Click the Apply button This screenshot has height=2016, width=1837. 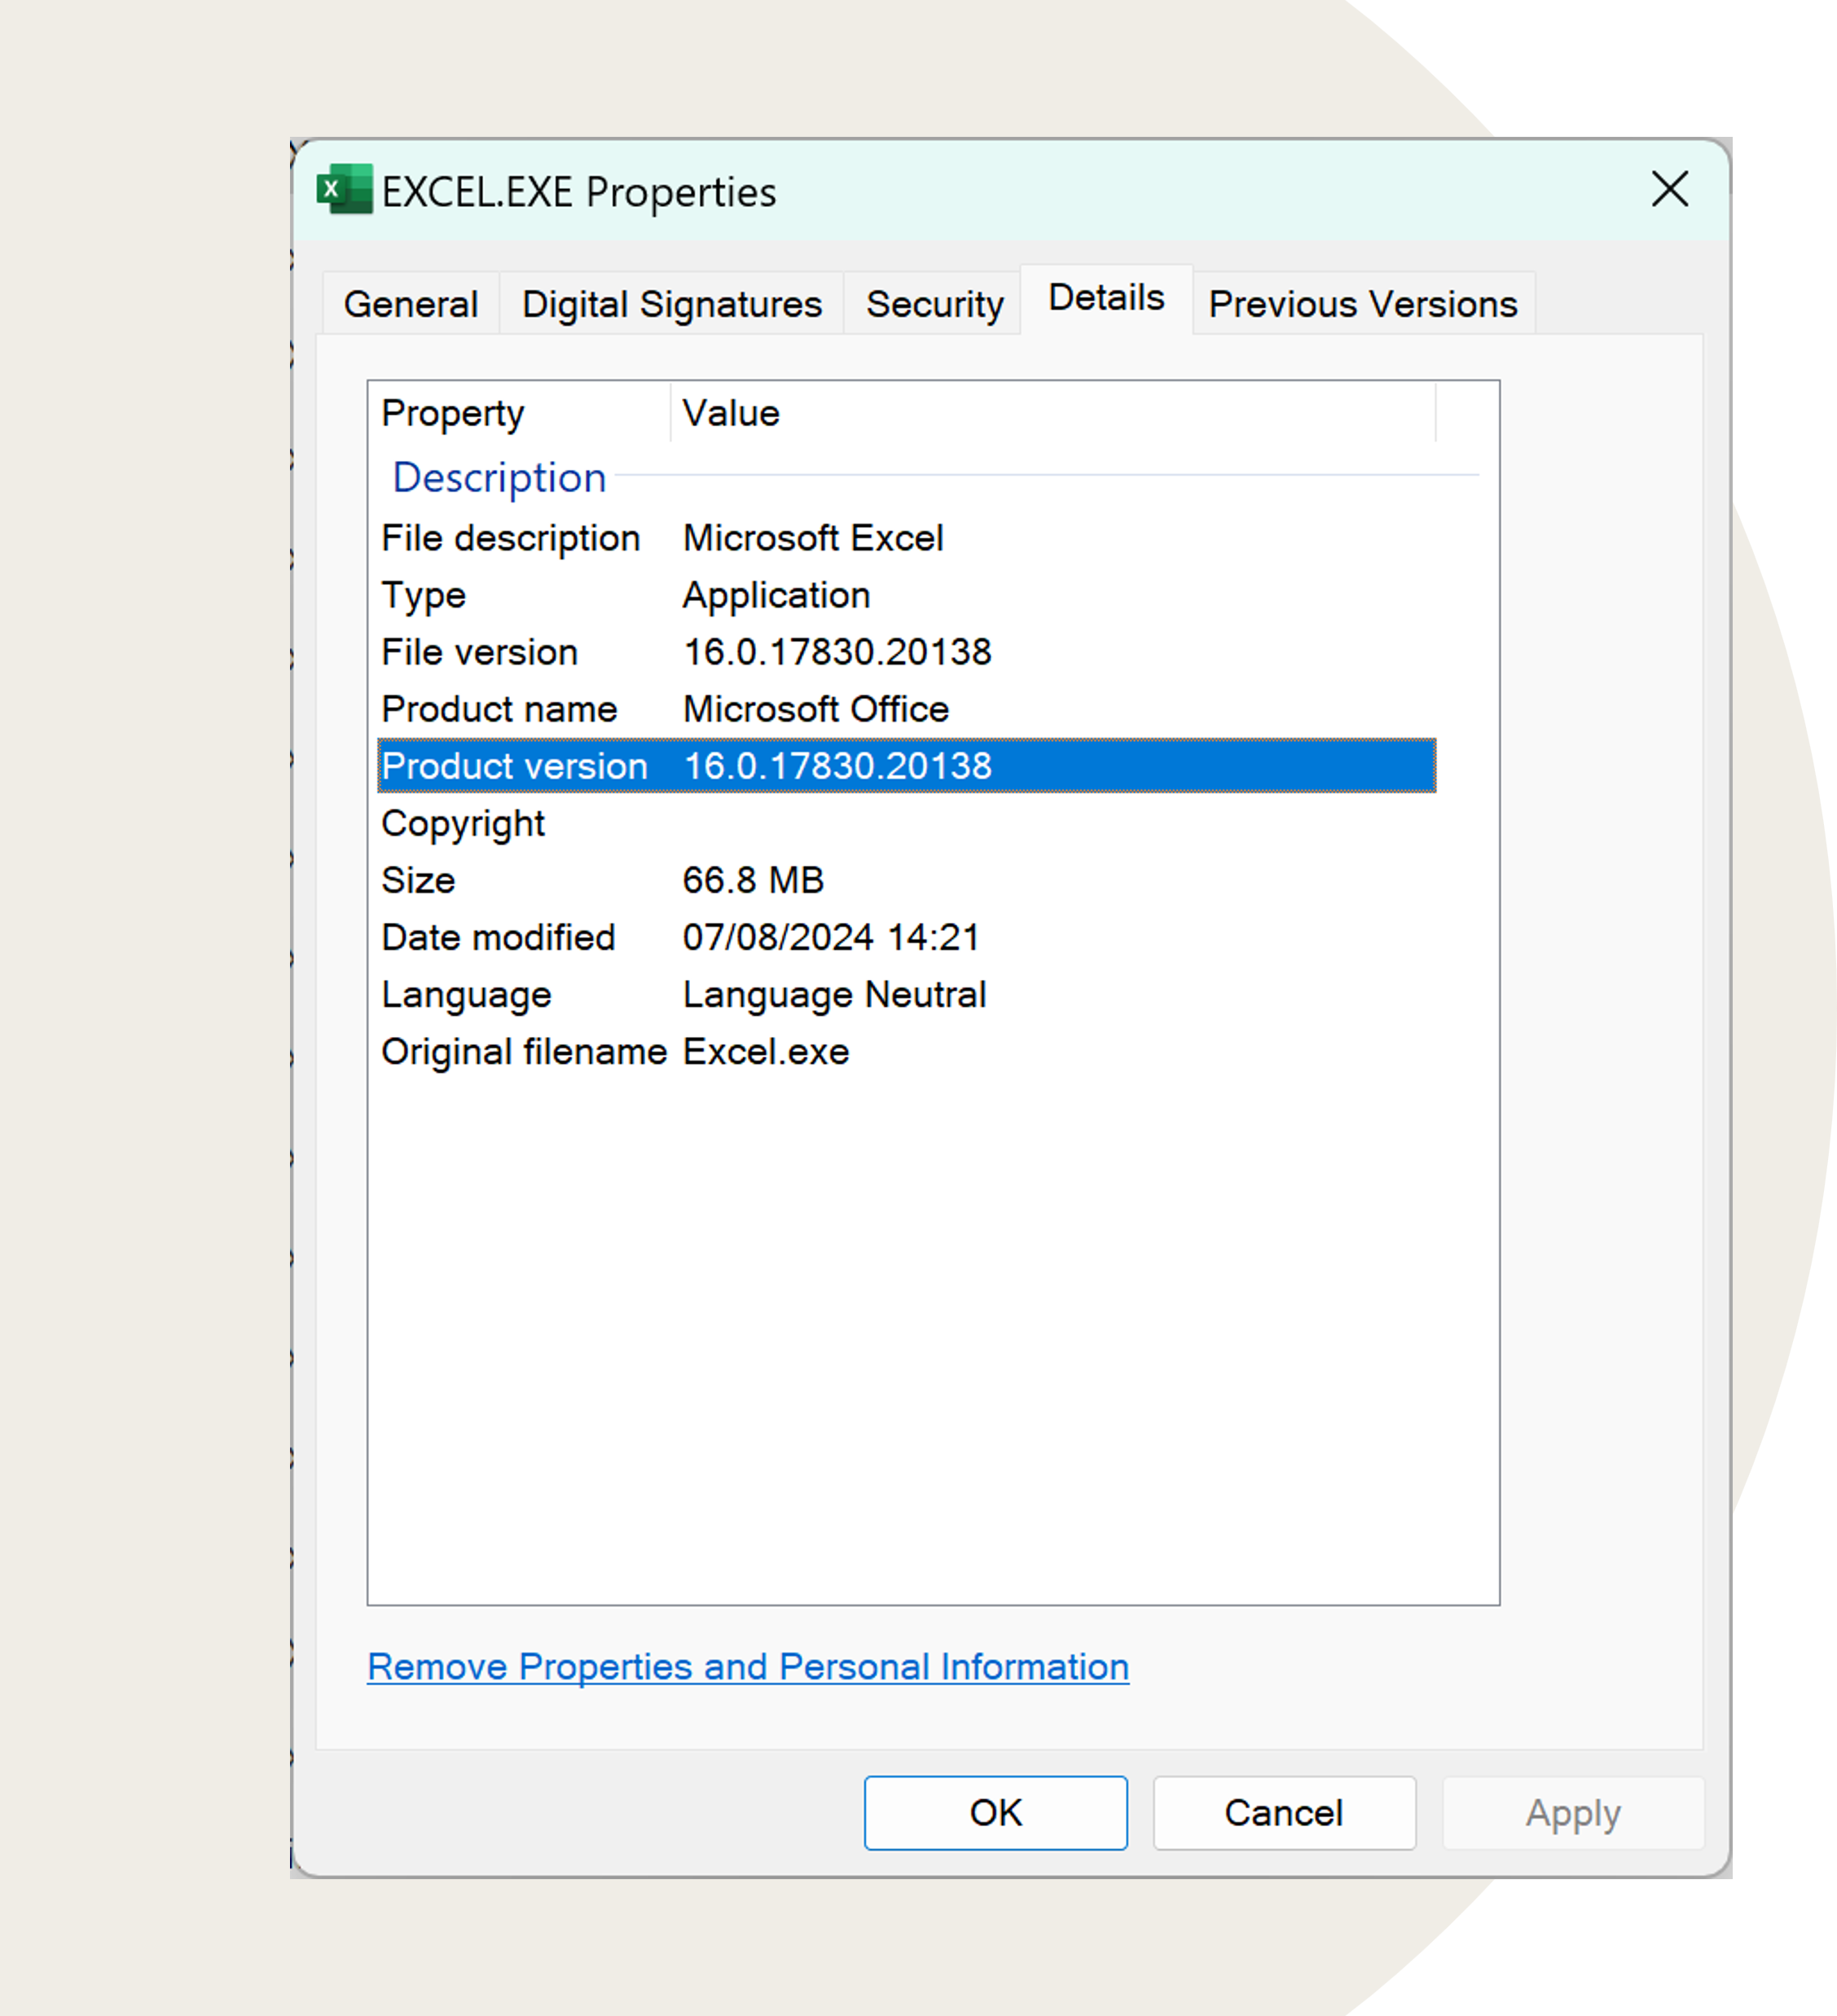pos(1572,1813)
